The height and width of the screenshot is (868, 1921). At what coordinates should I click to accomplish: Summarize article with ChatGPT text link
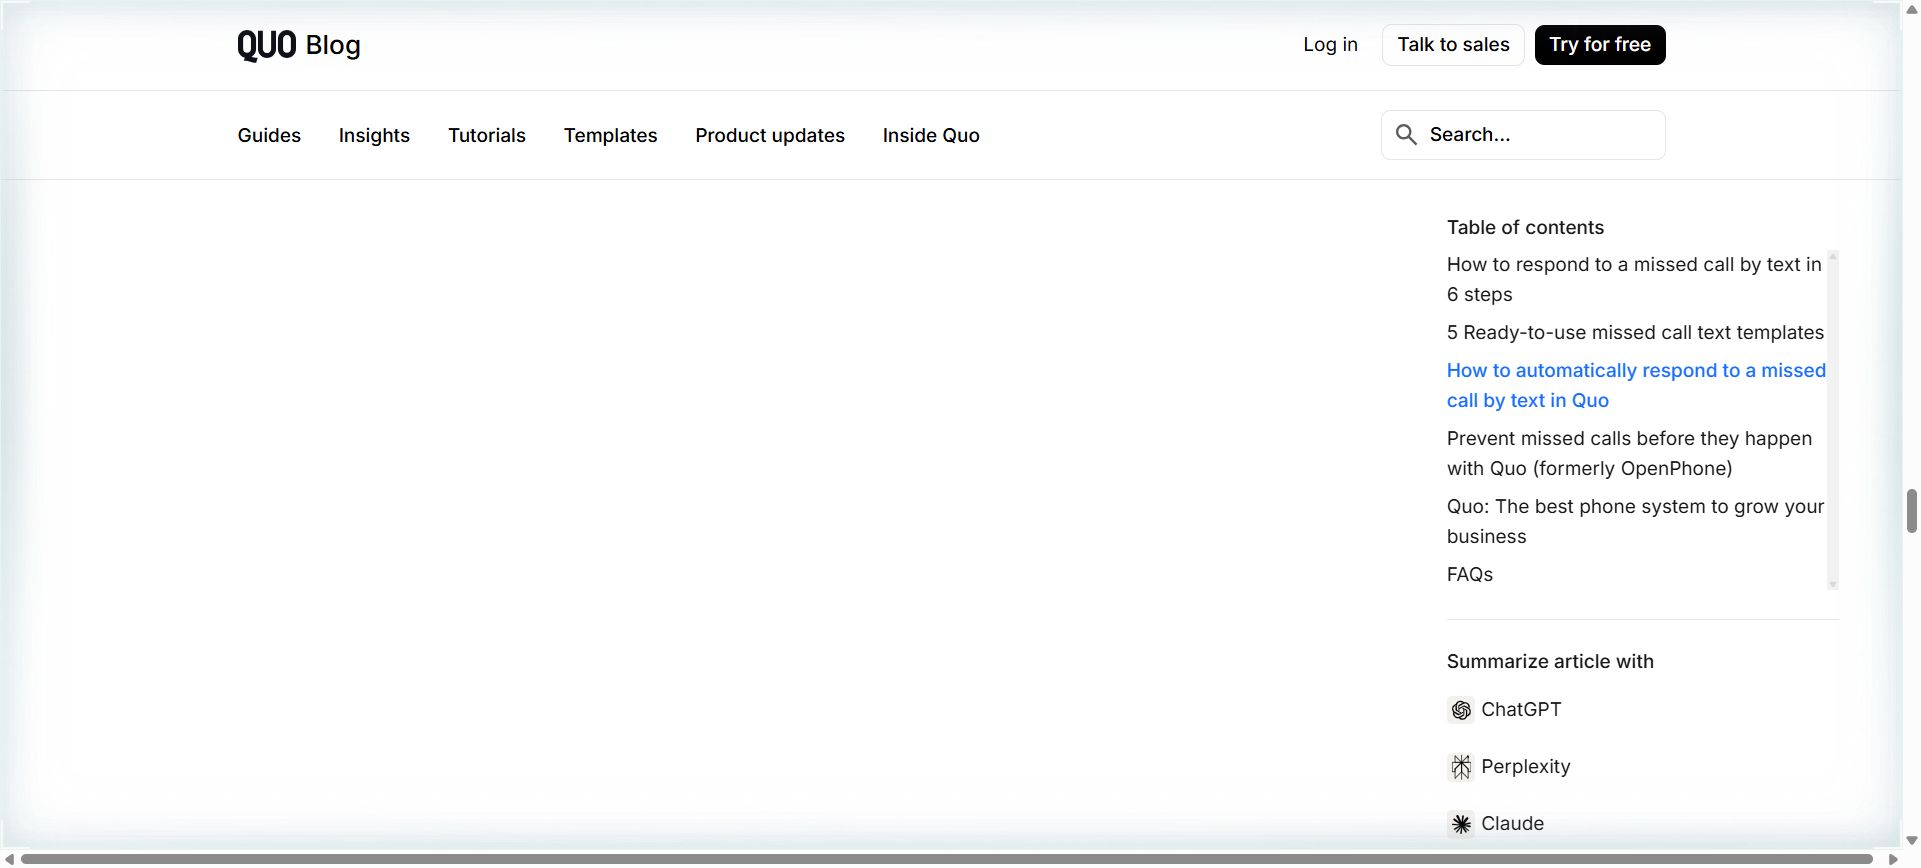coord(1521,710)
